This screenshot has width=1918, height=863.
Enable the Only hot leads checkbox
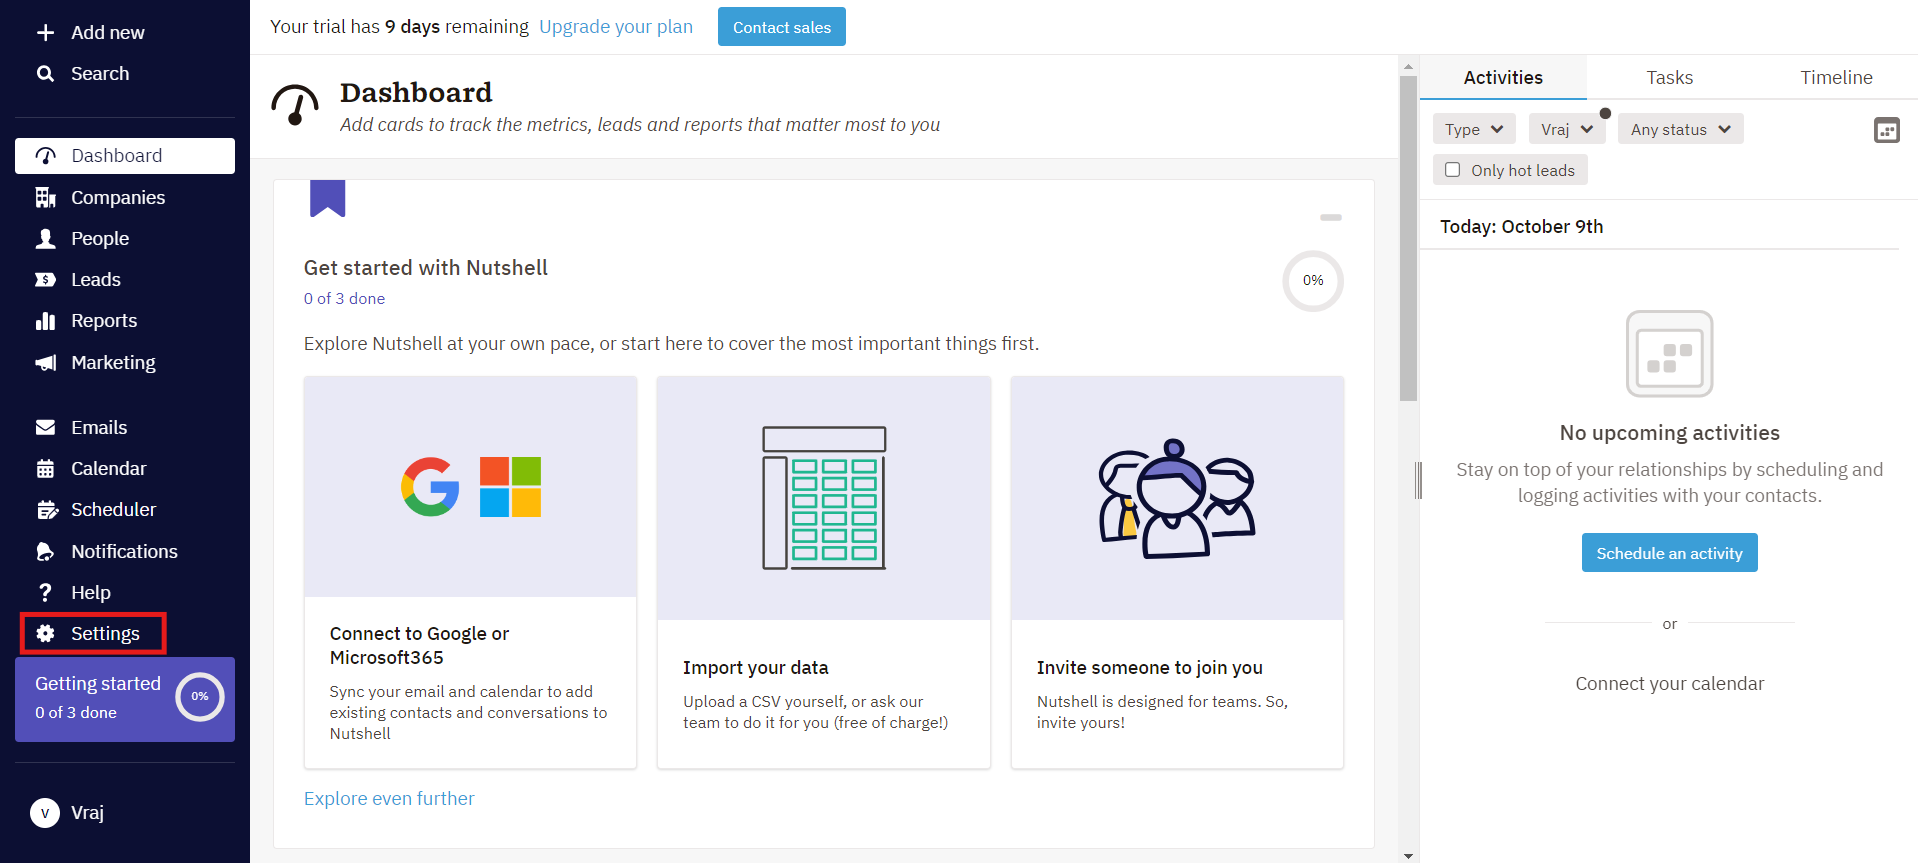click(1453, 170)
